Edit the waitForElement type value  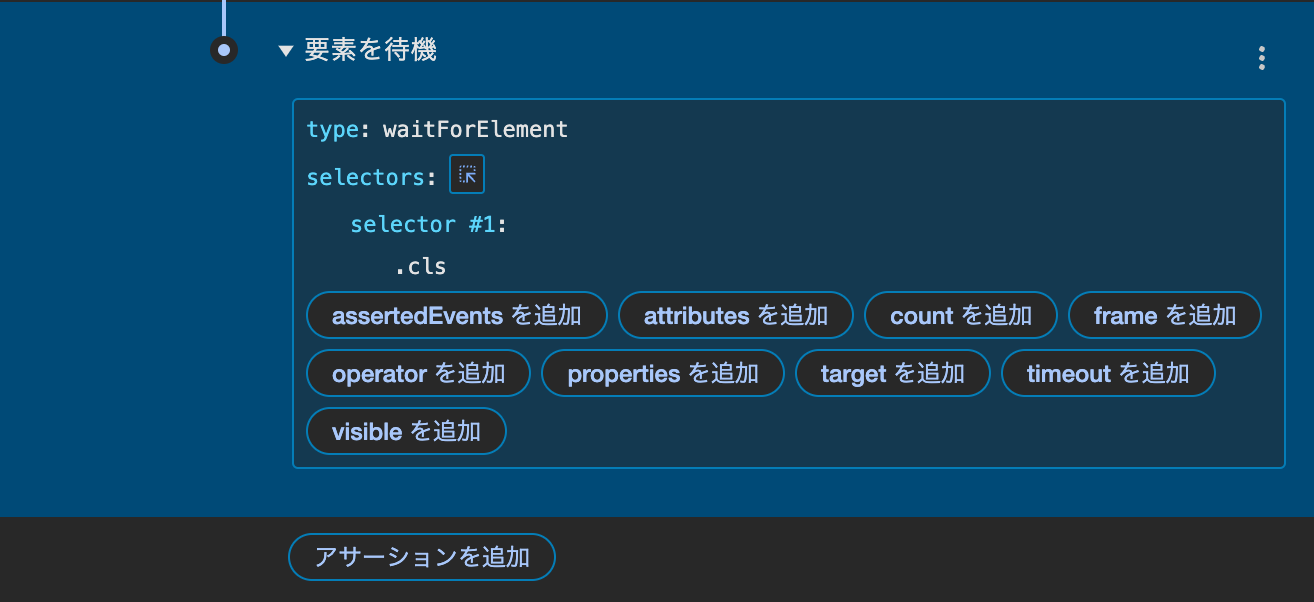(475, 129)
